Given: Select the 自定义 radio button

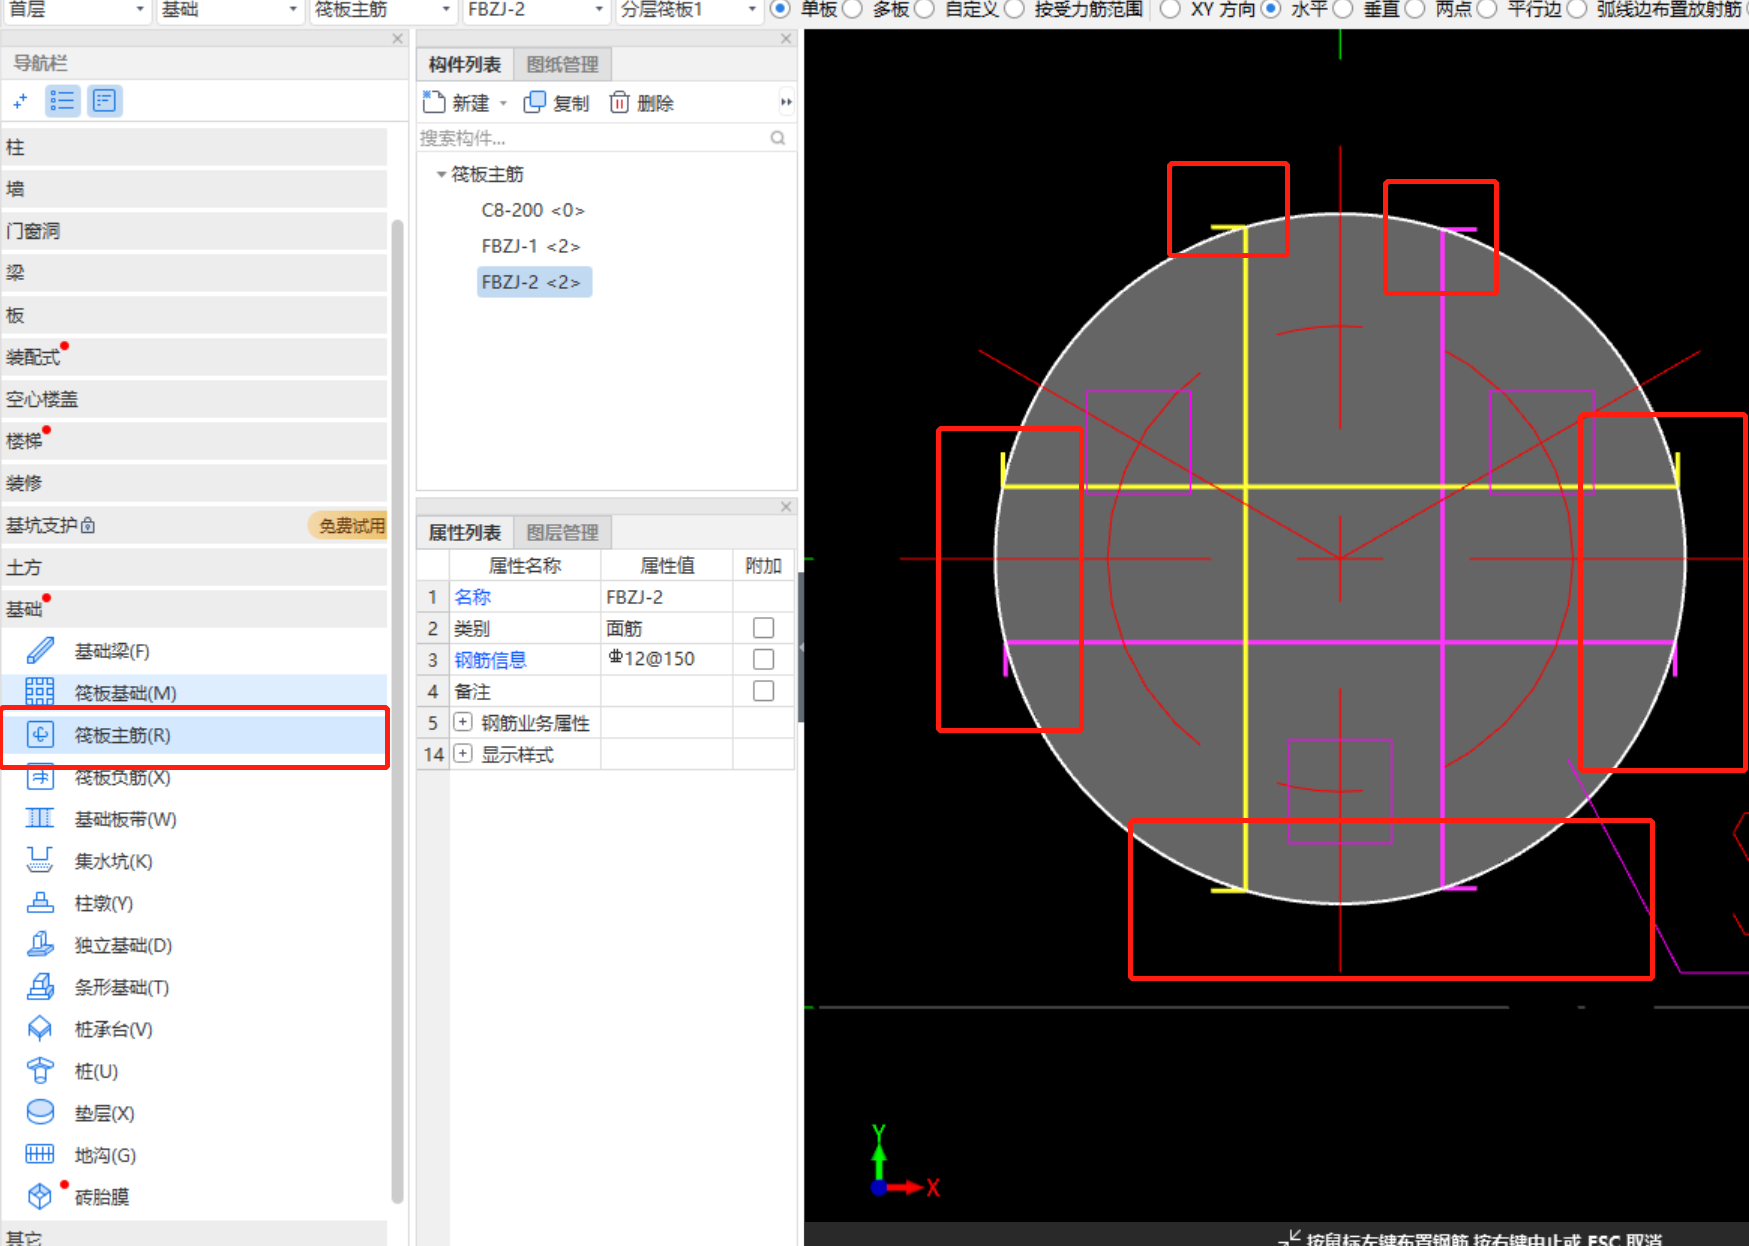Looking at the screenshot, I should coord(924,9).
